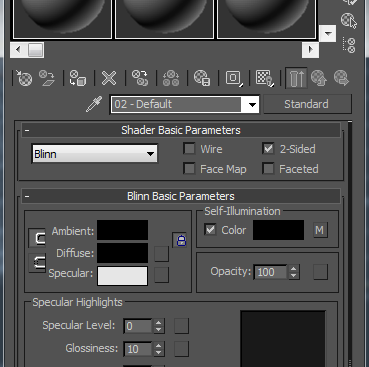The image size is (369, 367).
Task: Click the Get Material icon
Action: point(24,78)
